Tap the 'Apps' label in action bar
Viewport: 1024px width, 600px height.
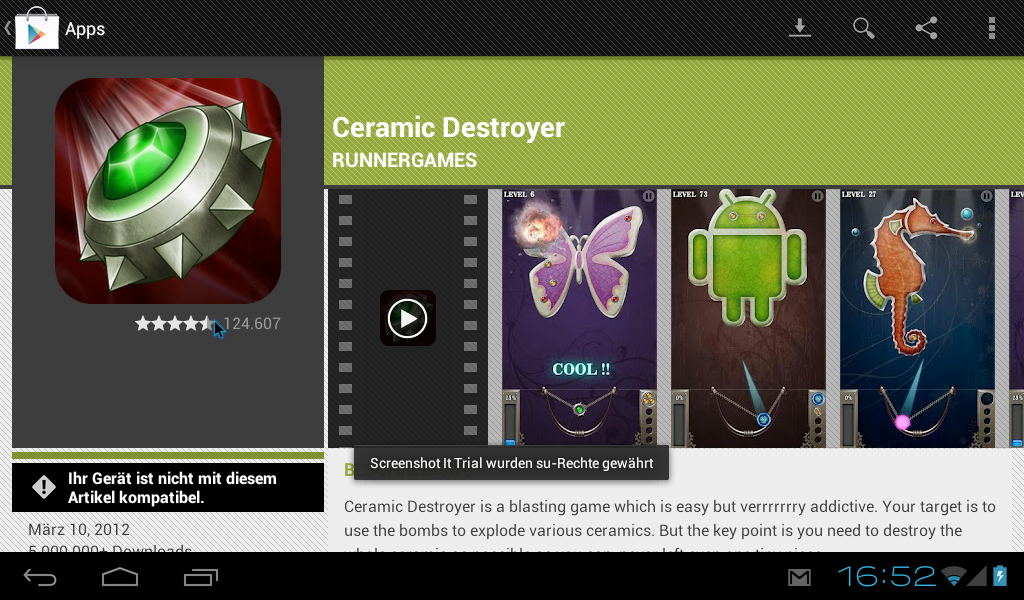[x=85, y=29]
